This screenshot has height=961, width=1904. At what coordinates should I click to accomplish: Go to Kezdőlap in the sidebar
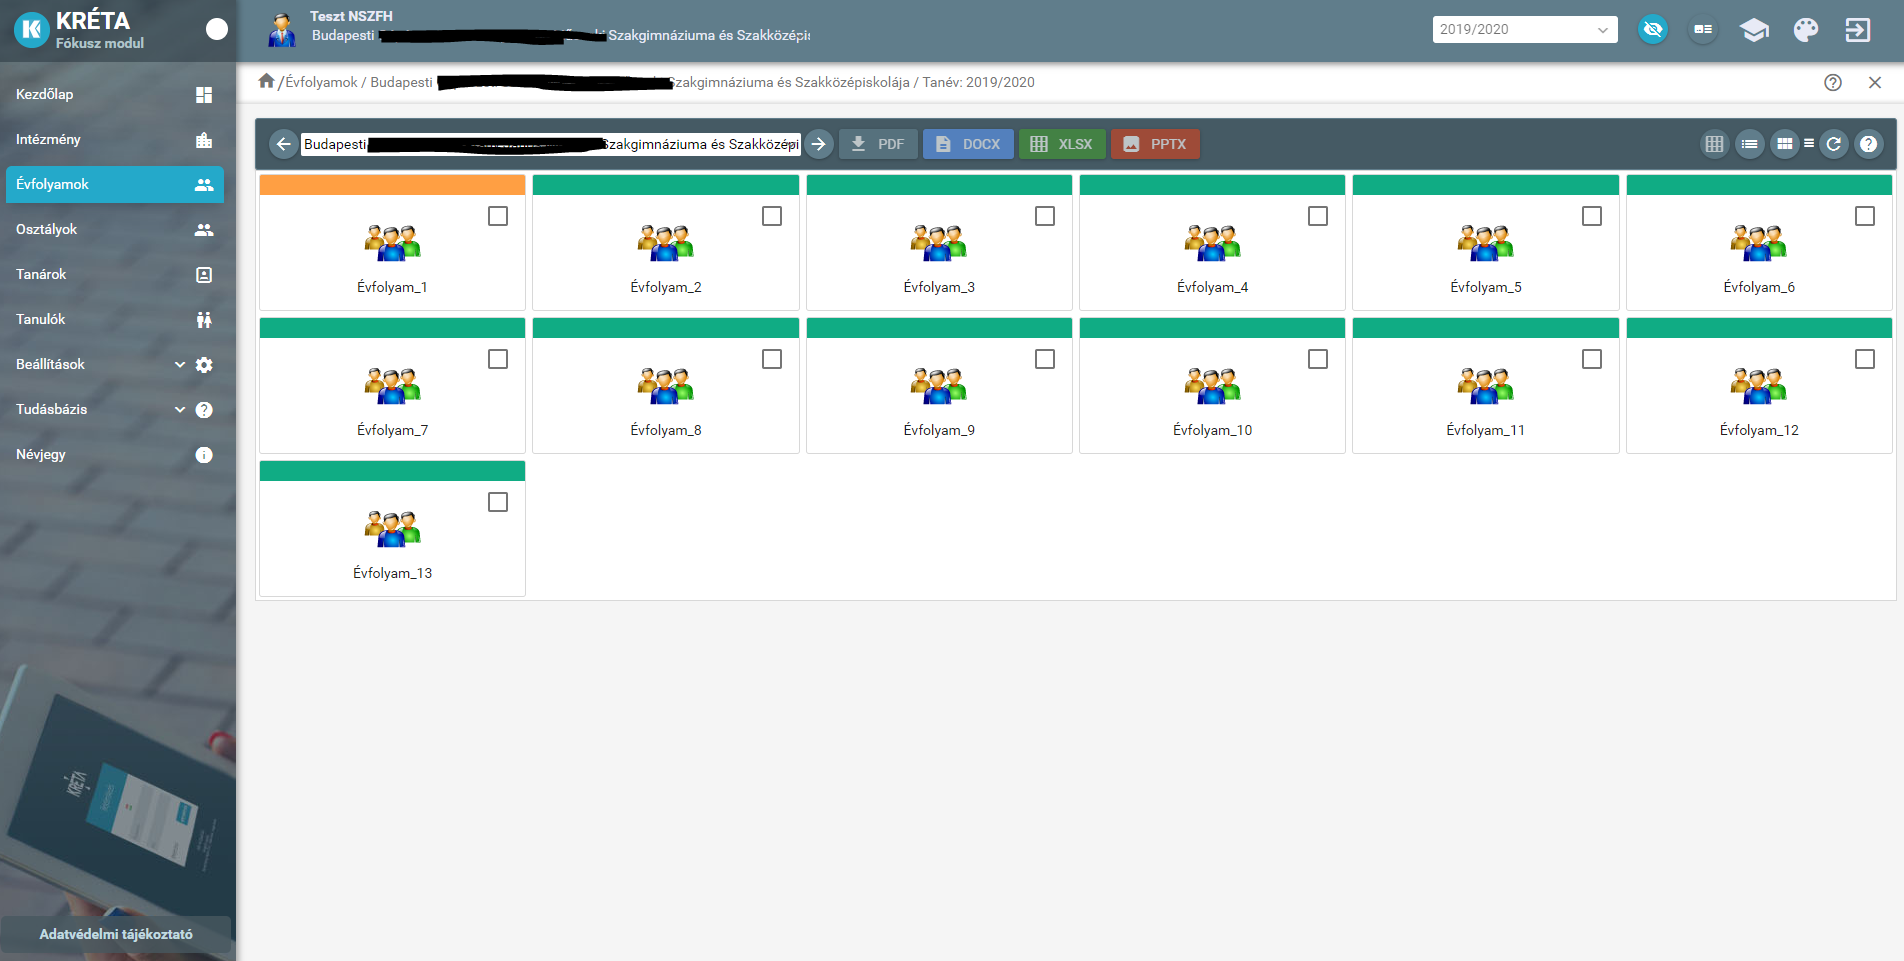(x=115, y=94)
